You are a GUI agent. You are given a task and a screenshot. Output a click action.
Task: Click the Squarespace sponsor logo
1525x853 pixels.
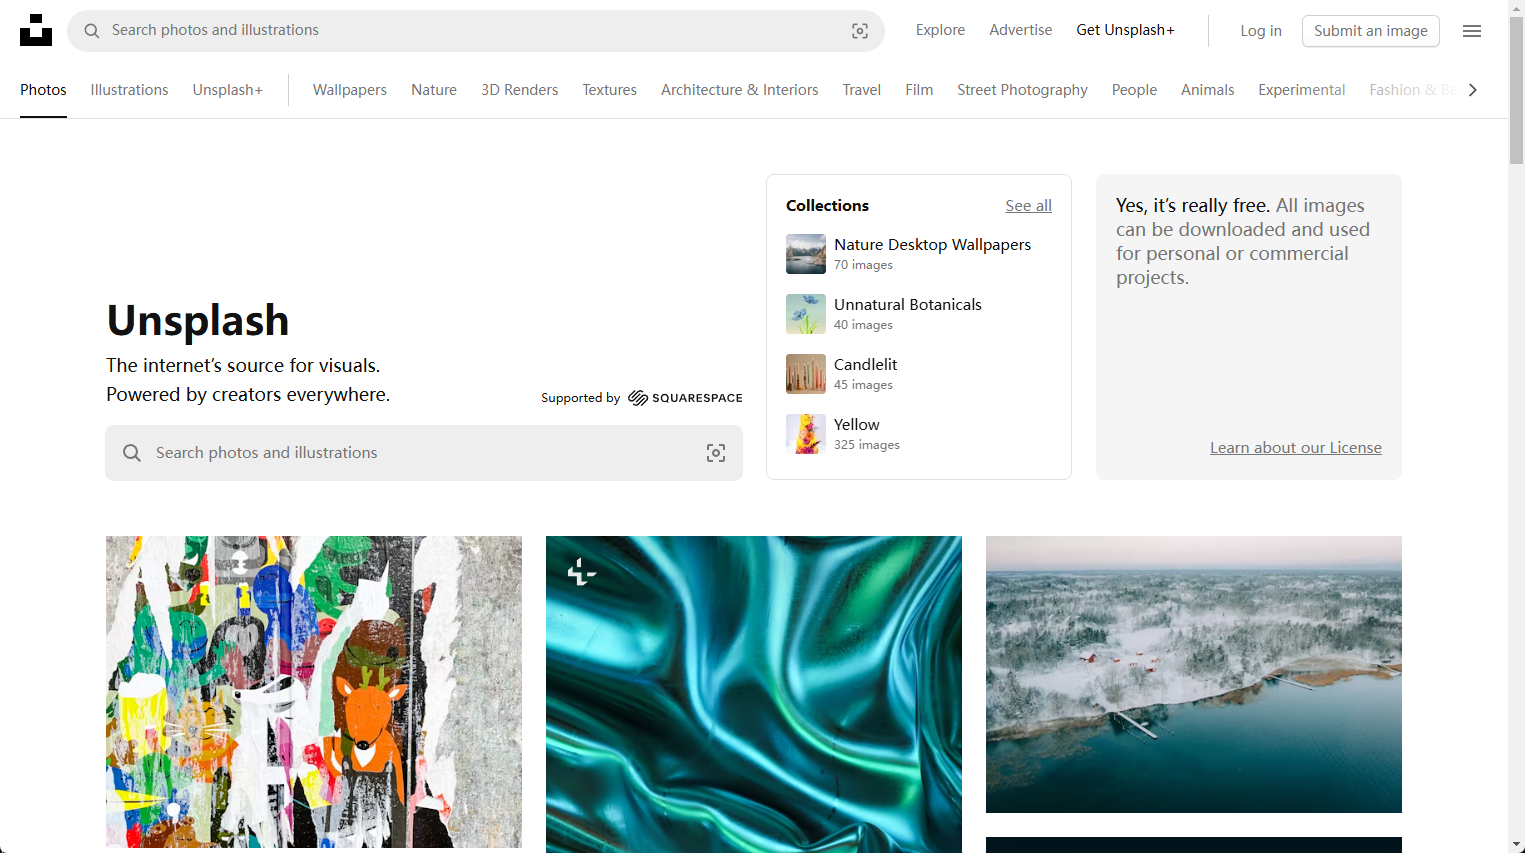pos(685,398)
